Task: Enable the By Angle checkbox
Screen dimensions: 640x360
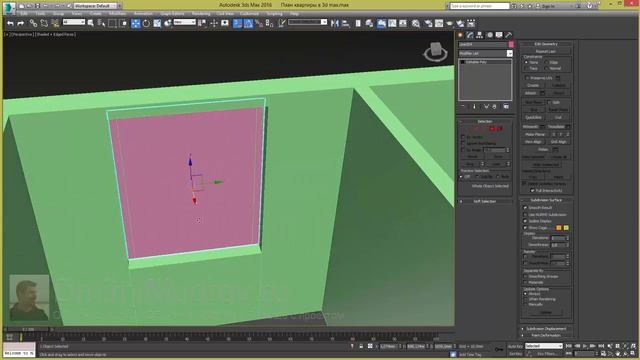Action: [463, 150]
